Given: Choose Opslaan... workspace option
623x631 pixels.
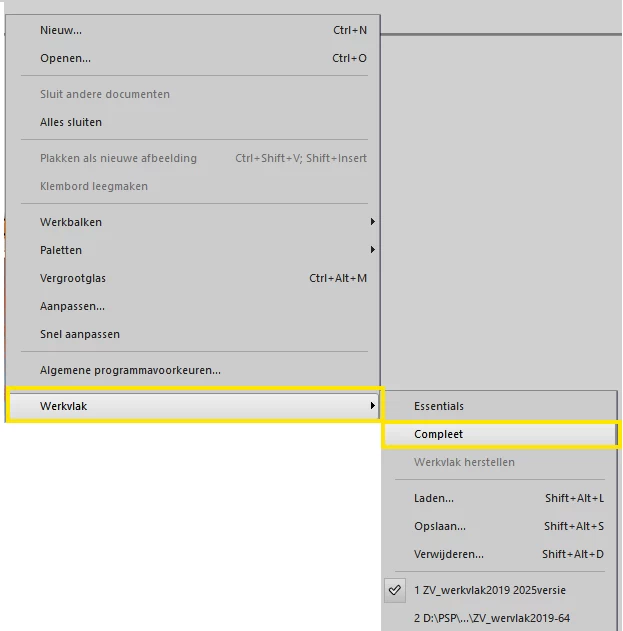Looking at the screenshot, I should click(499, 526).
